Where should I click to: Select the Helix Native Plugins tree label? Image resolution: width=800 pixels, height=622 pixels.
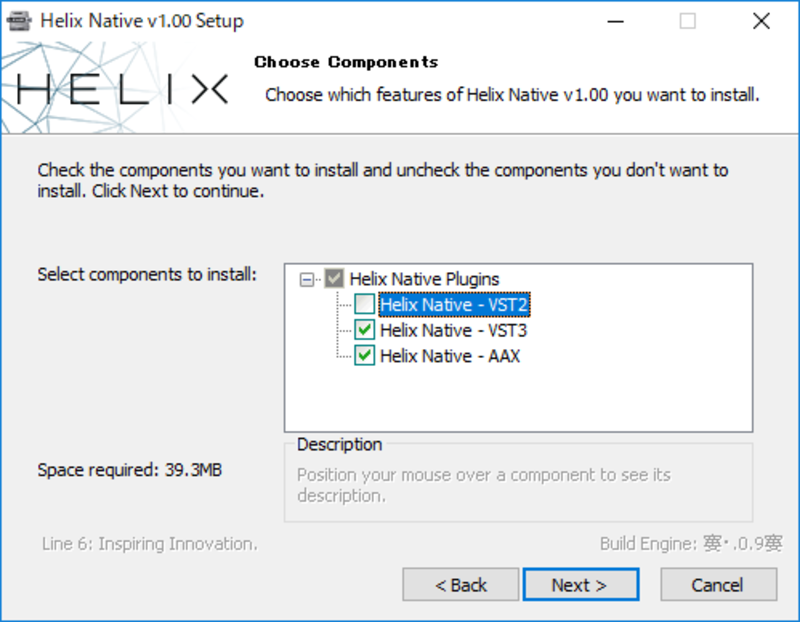click(x=424, y=279)
